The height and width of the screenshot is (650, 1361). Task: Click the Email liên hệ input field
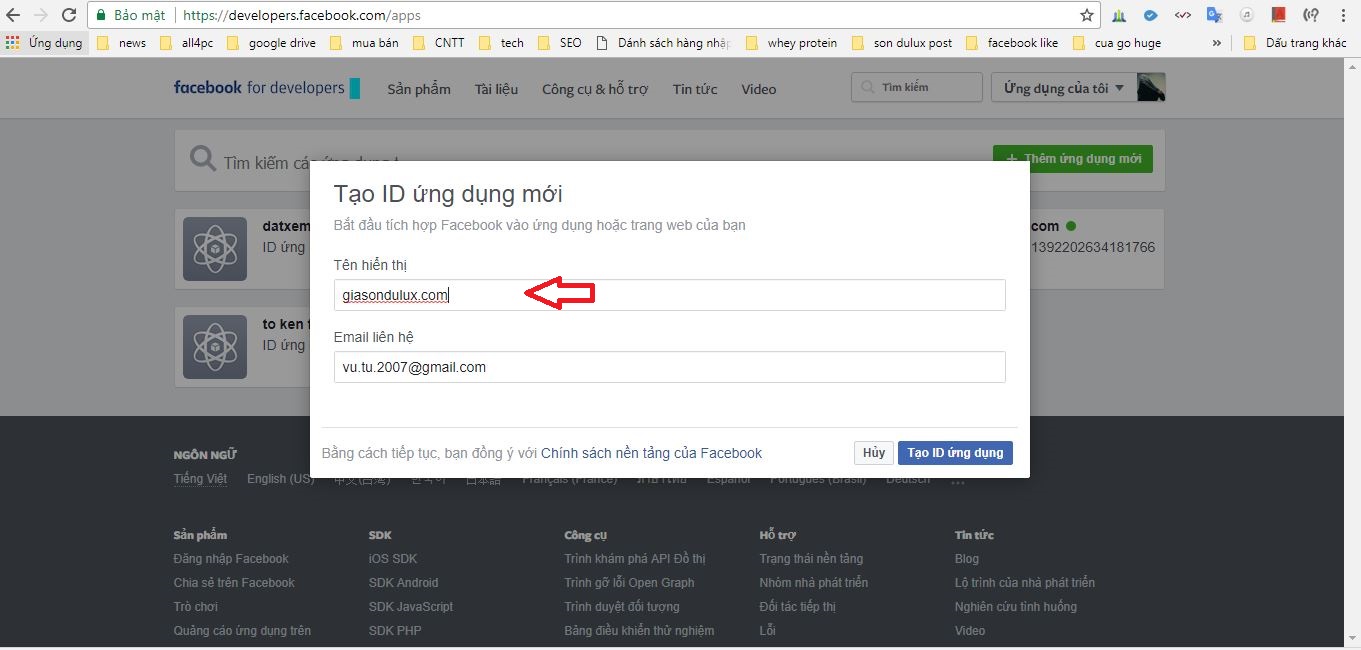coord(669,367)
